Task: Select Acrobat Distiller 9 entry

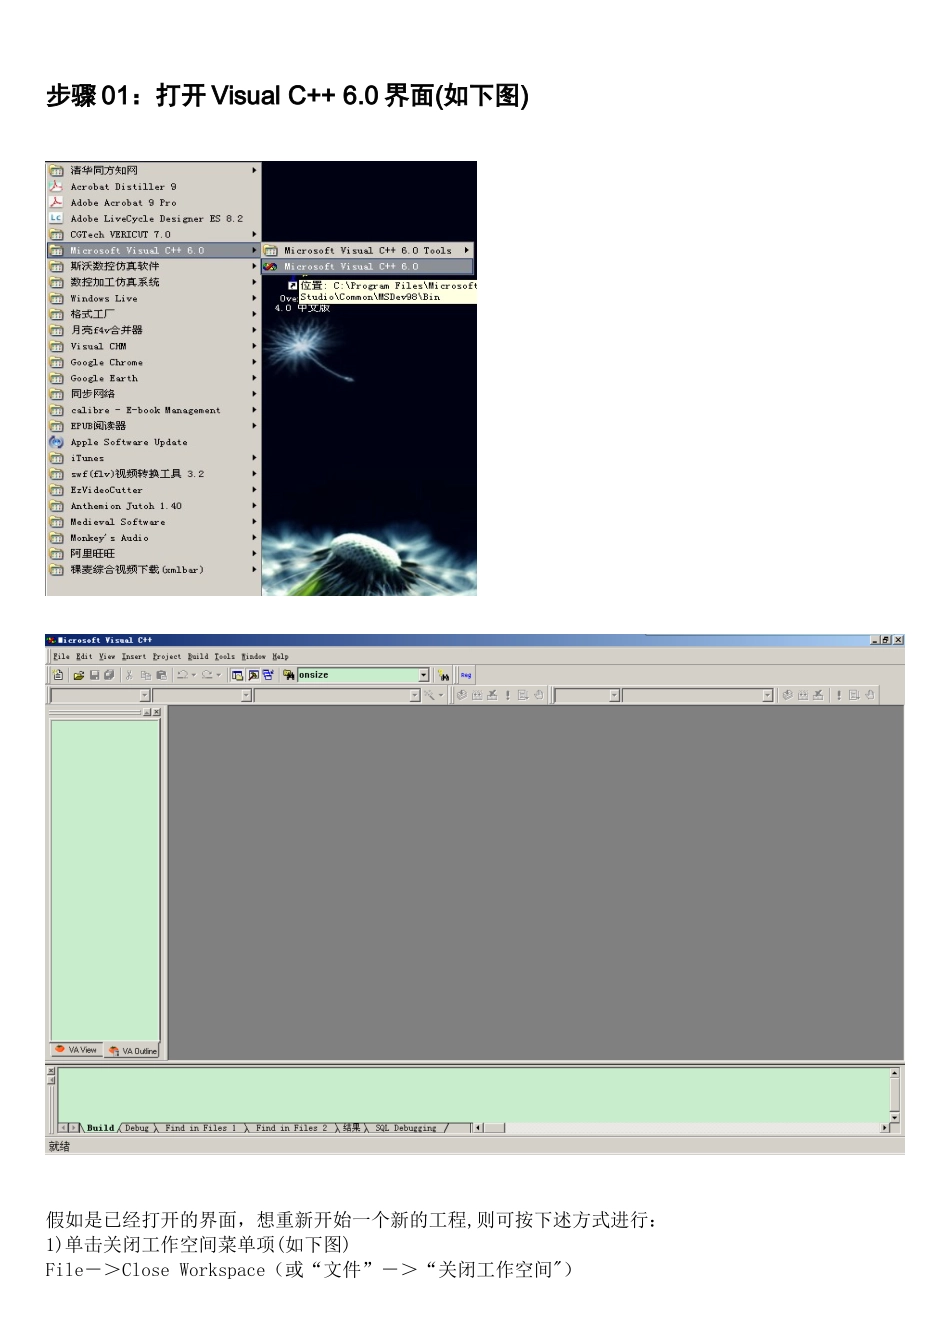Action: click(x=153, y=187)
